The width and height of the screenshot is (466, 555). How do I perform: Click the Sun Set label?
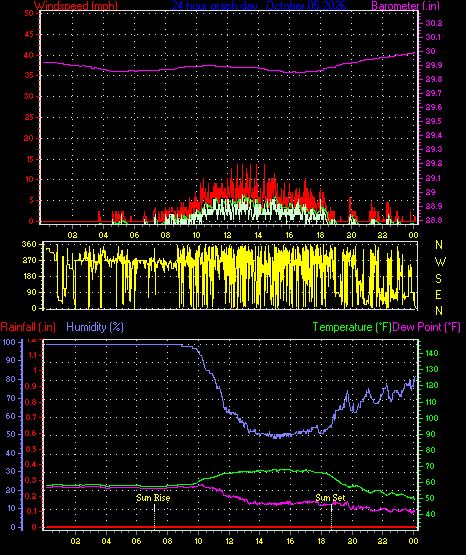[x=330, y=498]
